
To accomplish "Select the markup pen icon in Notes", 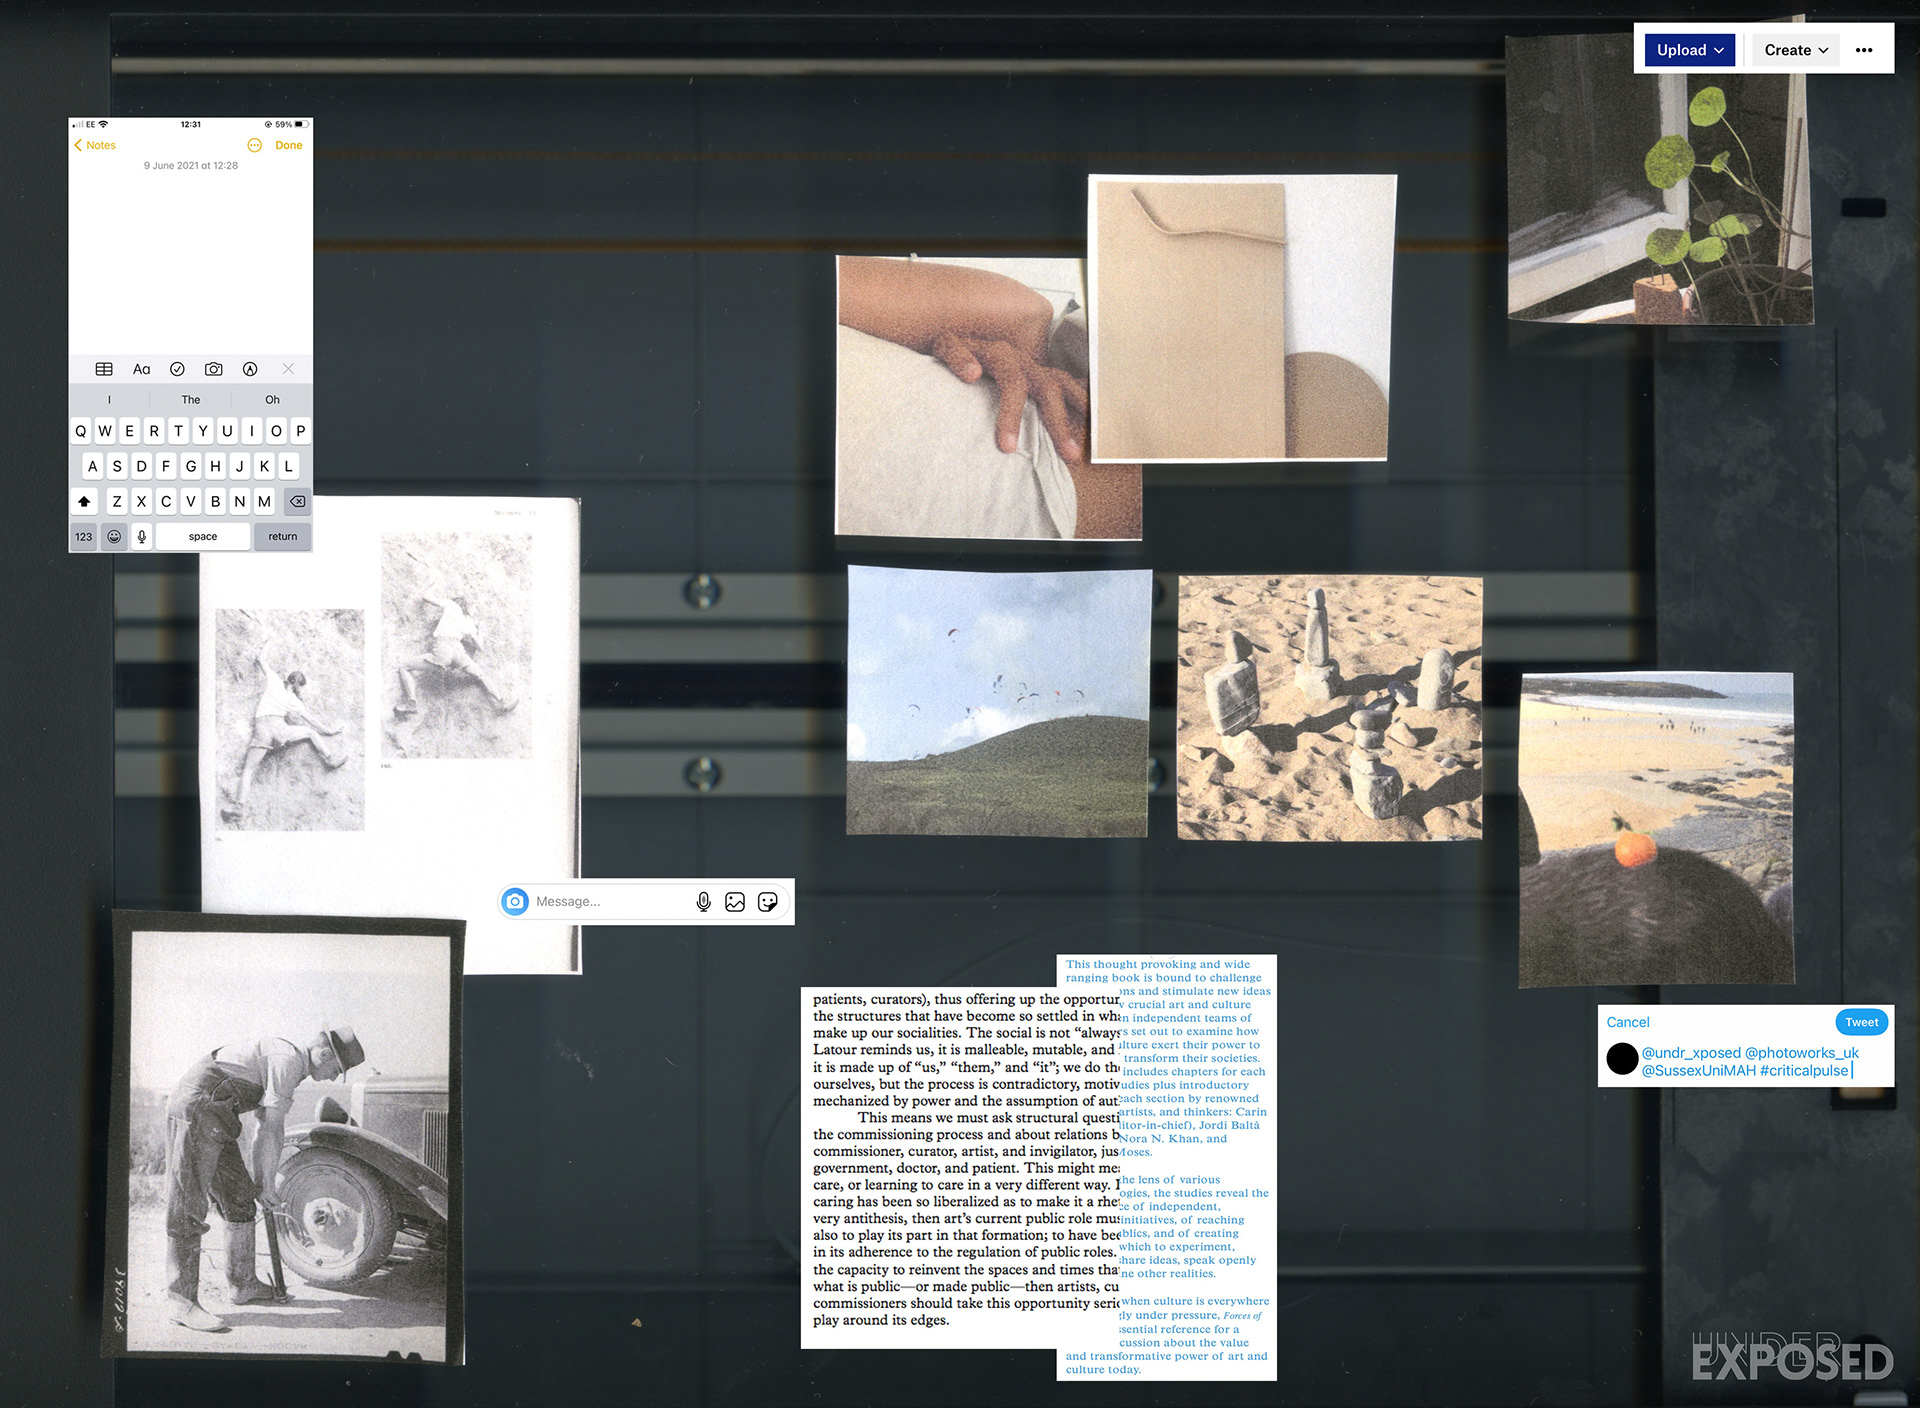I will pyautogui.click(x=250, y=369).
